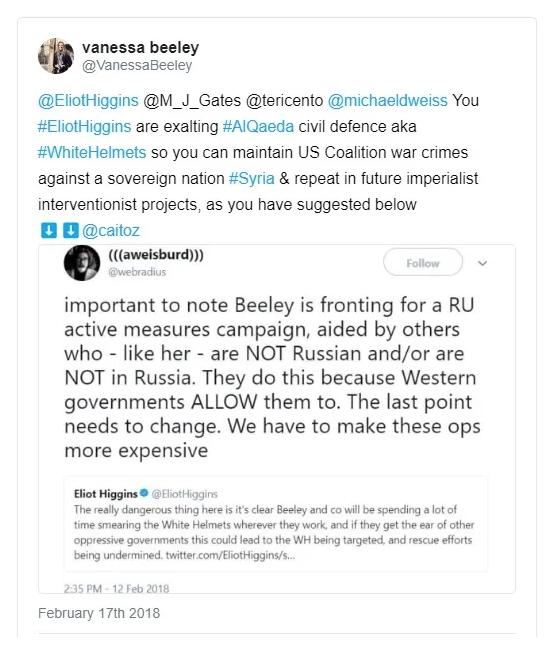Viewport: 557px width, 648px height.
Task: Click the aweisburd profile picture
Action: click(x=82, y=263)
